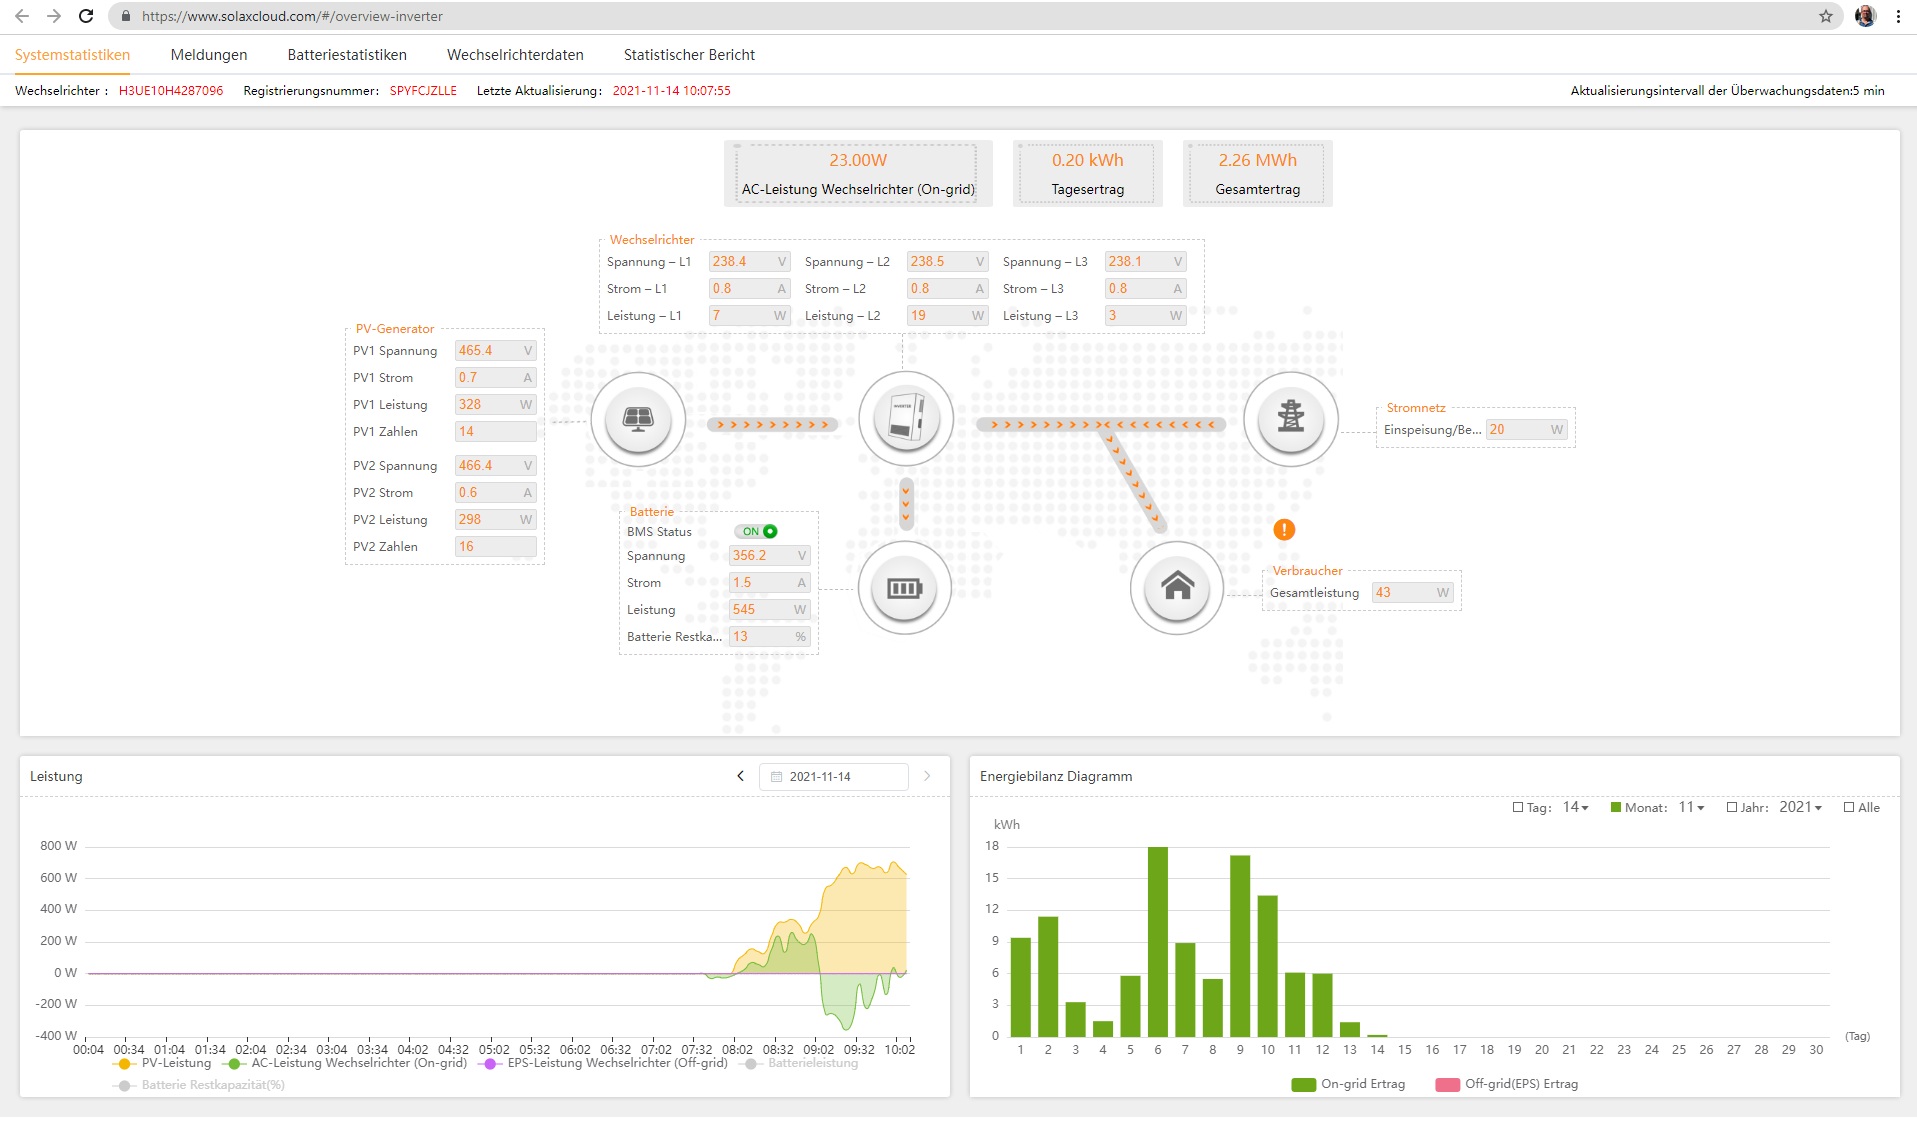The height and width of the screenshot is (1123, 1917).
Task: Switch to the Batteriestatistiken tab
Action: click(x=347, y=55)
